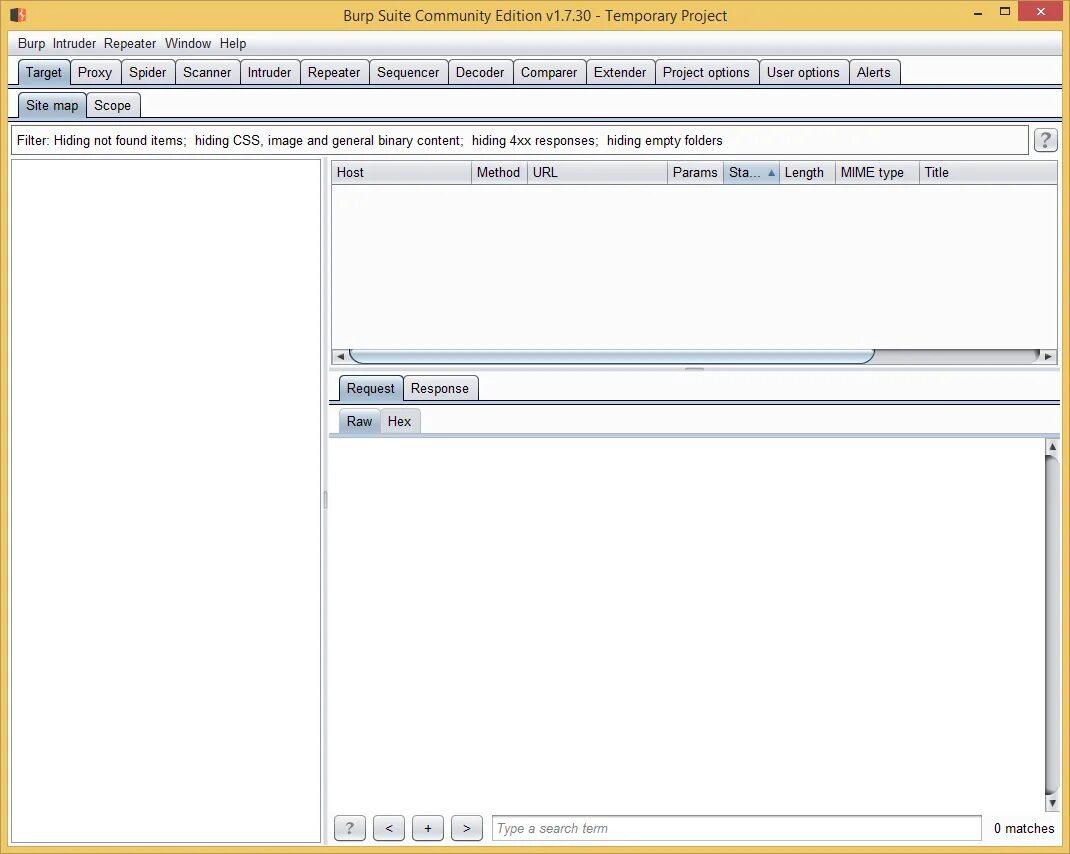Click the request pane vertical scrollbar
The width and height of the screenshot is (1070, 854).
coord(1052,625)
